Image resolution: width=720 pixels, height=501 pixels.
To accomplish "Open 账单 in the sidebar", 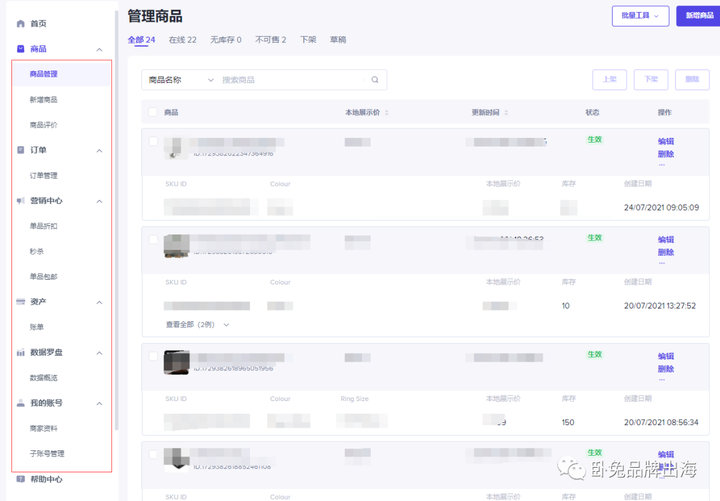I will click(37, 327).
